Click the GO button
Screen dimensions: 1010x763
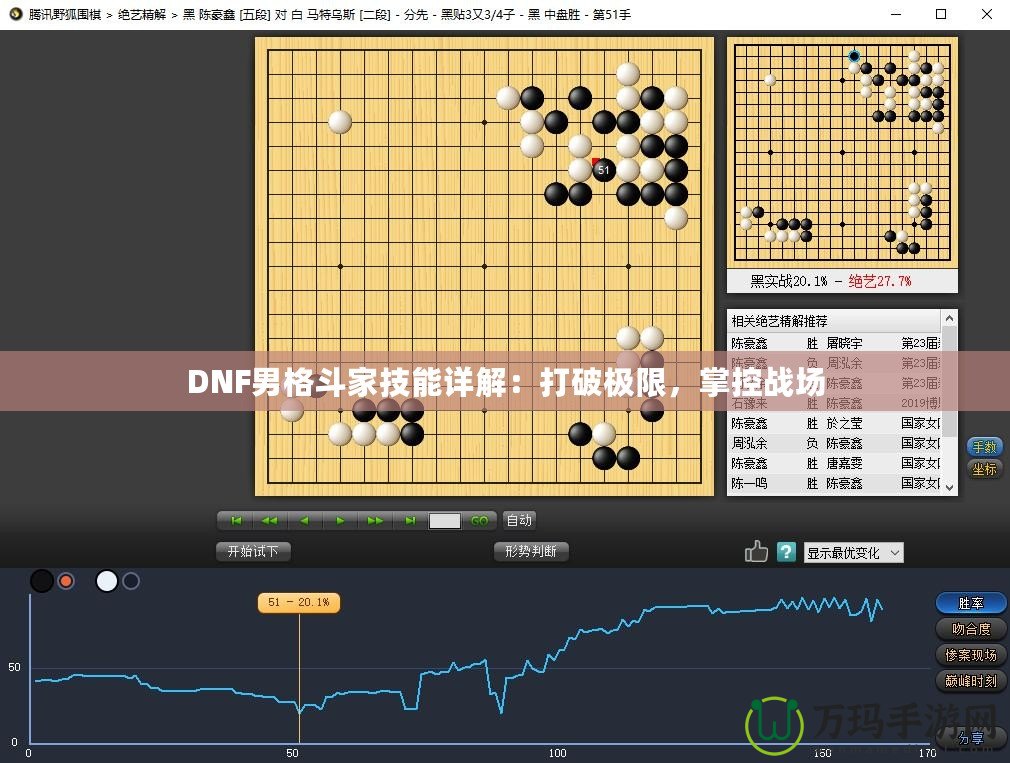coord(479,520)
